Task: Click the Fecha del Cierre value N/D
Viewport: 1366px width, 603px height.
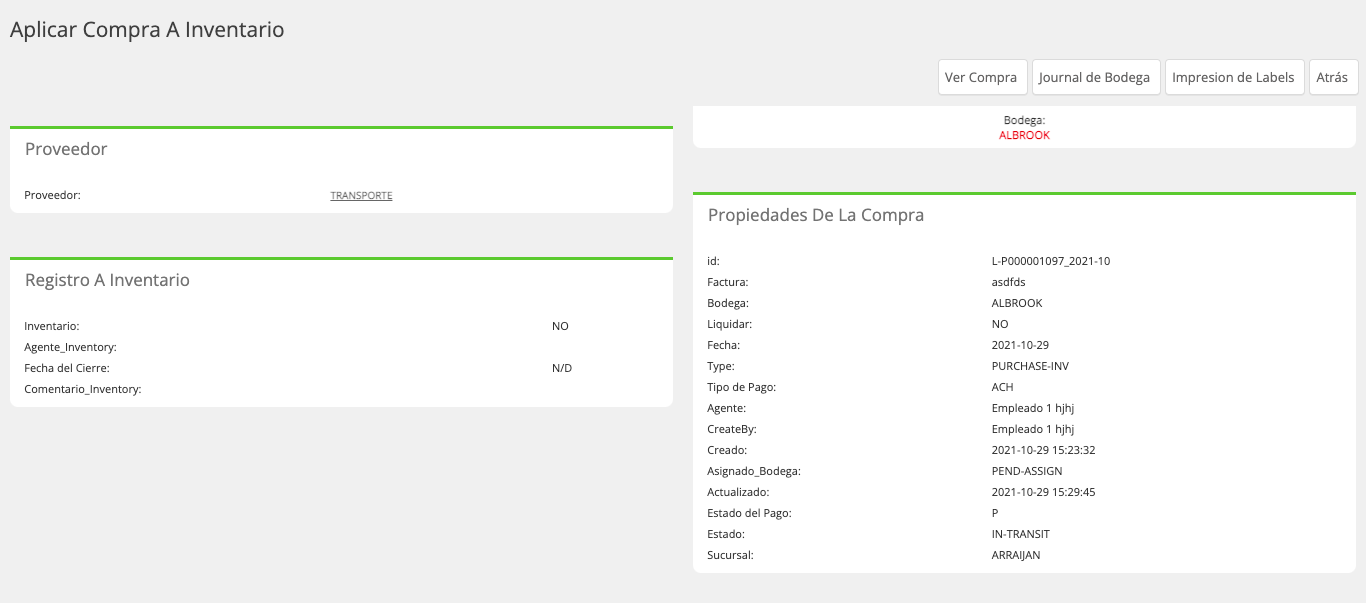Action: [x=562, y=368]
